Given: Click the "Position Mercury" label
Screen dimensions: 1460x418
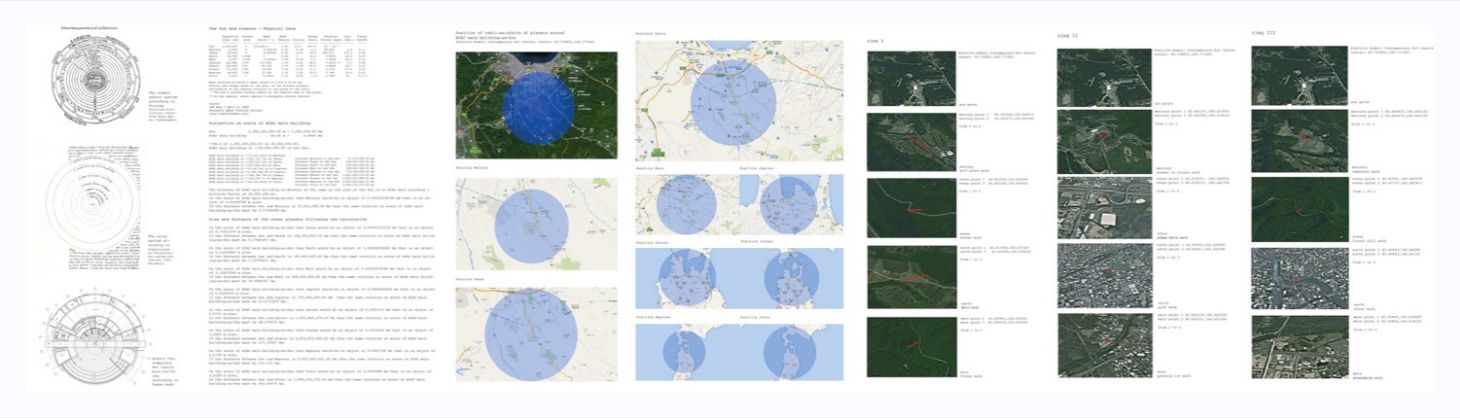Looking at the screenshot, I should [470, 169].
